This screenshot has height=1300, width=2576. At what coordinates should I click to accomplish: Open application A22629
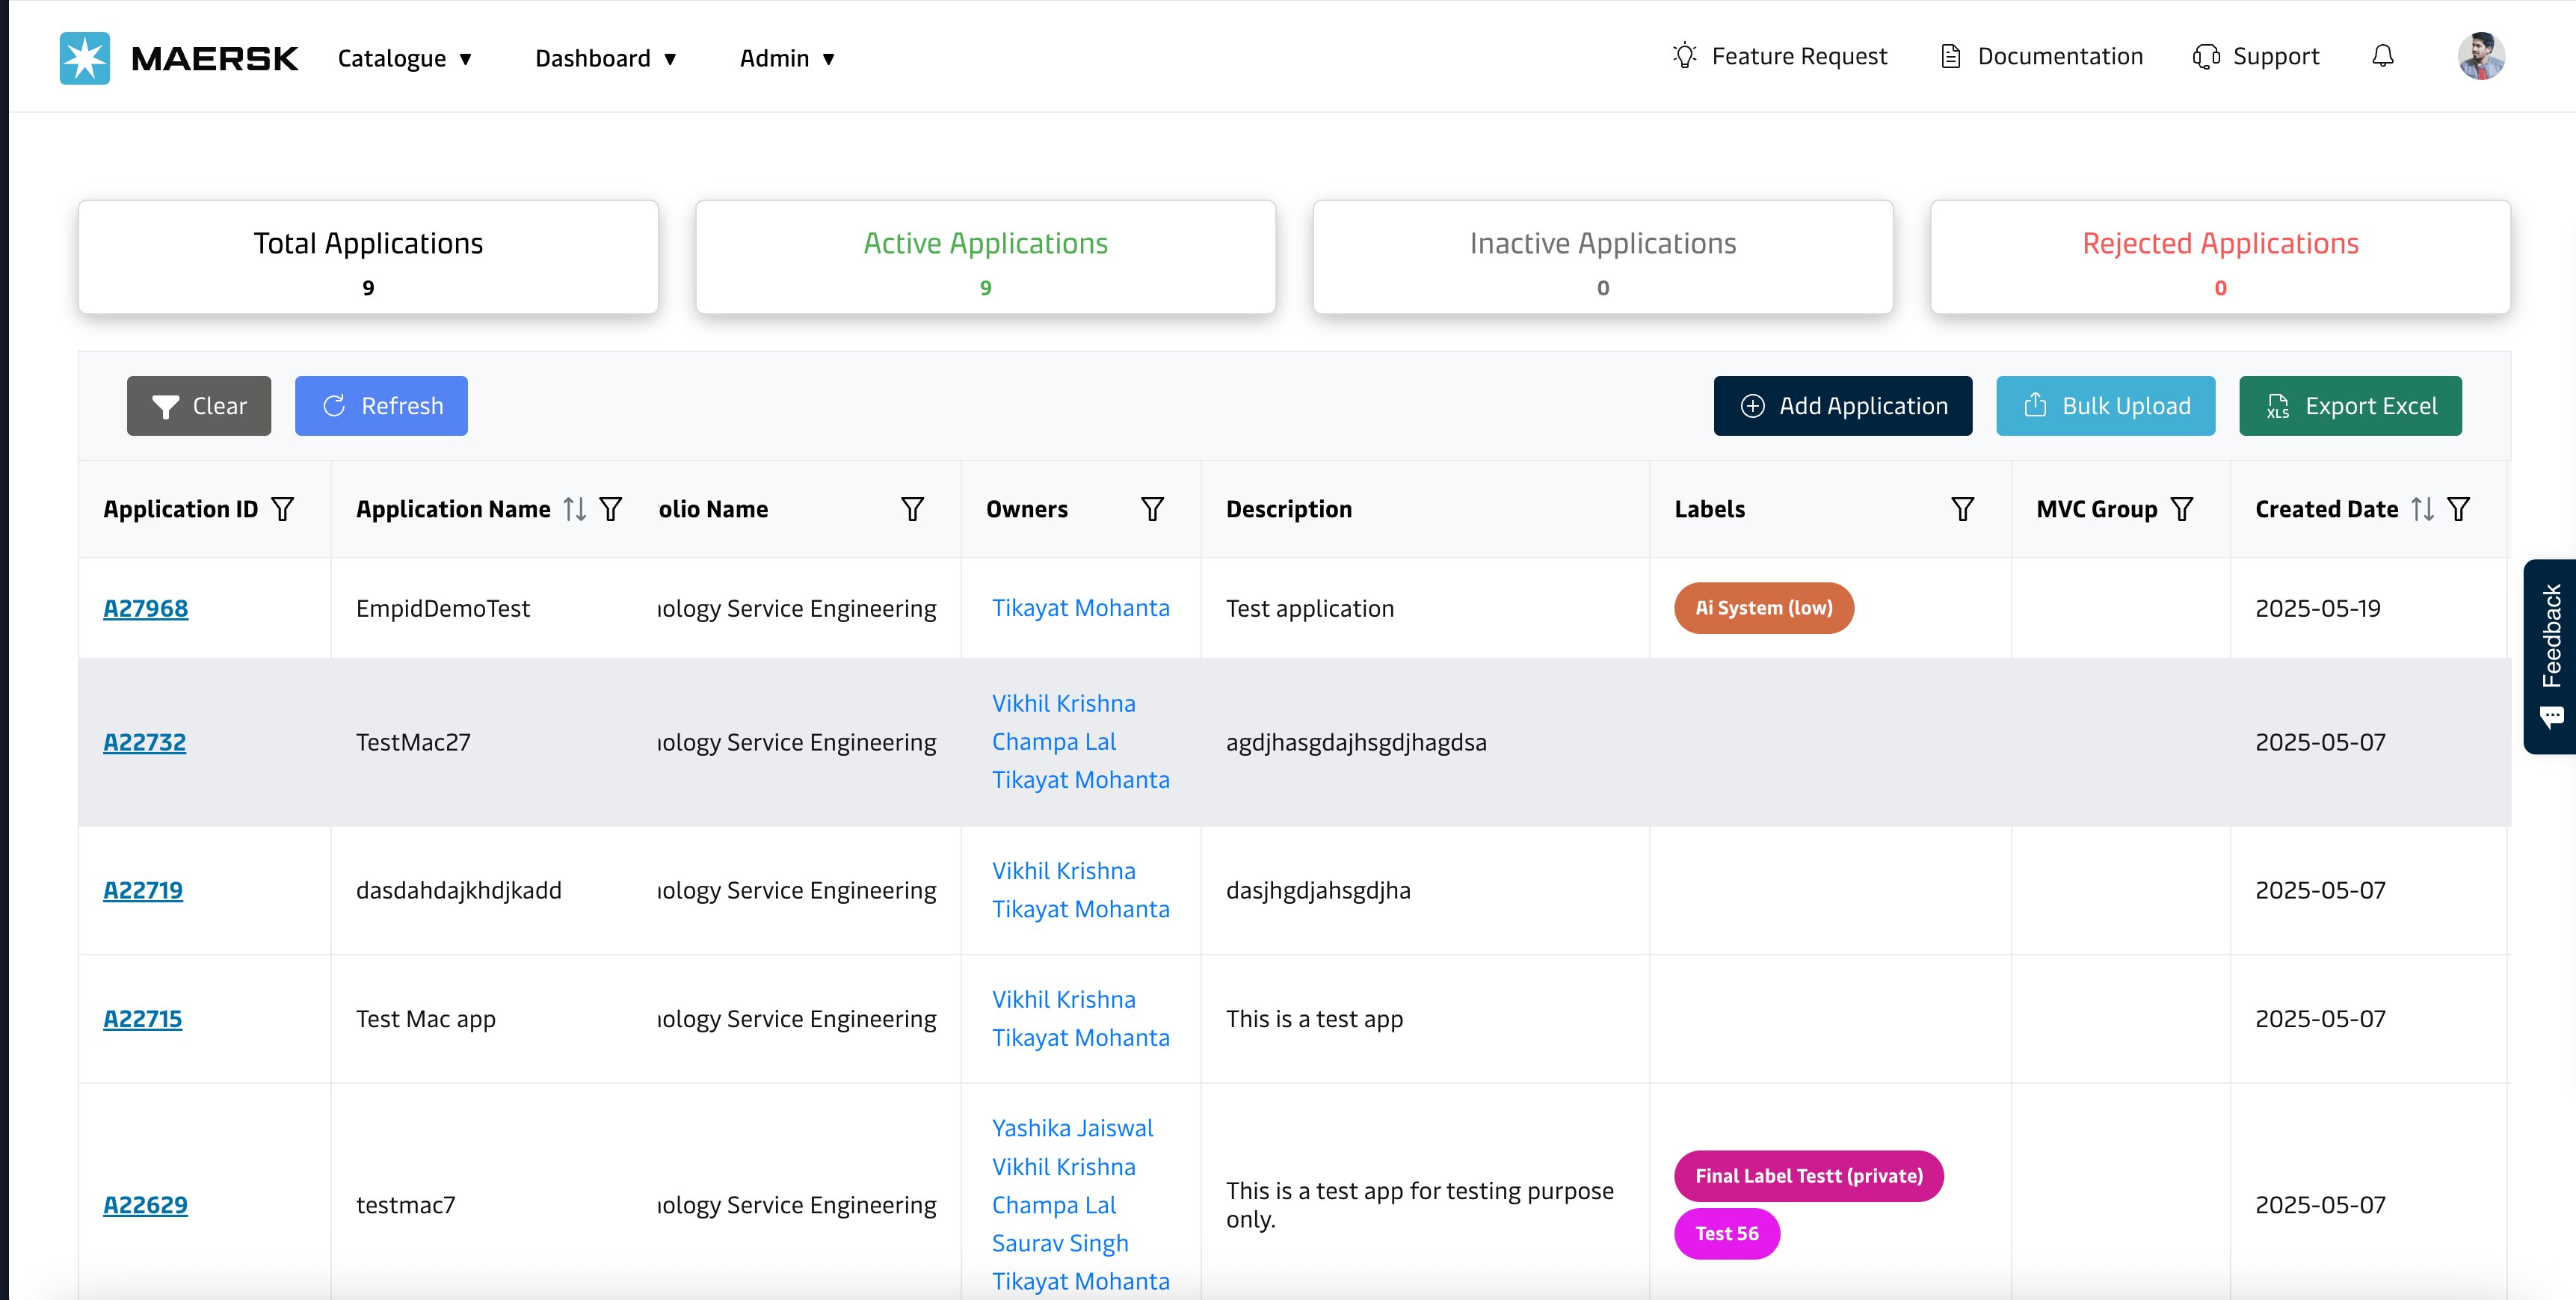click(145, 1205)
